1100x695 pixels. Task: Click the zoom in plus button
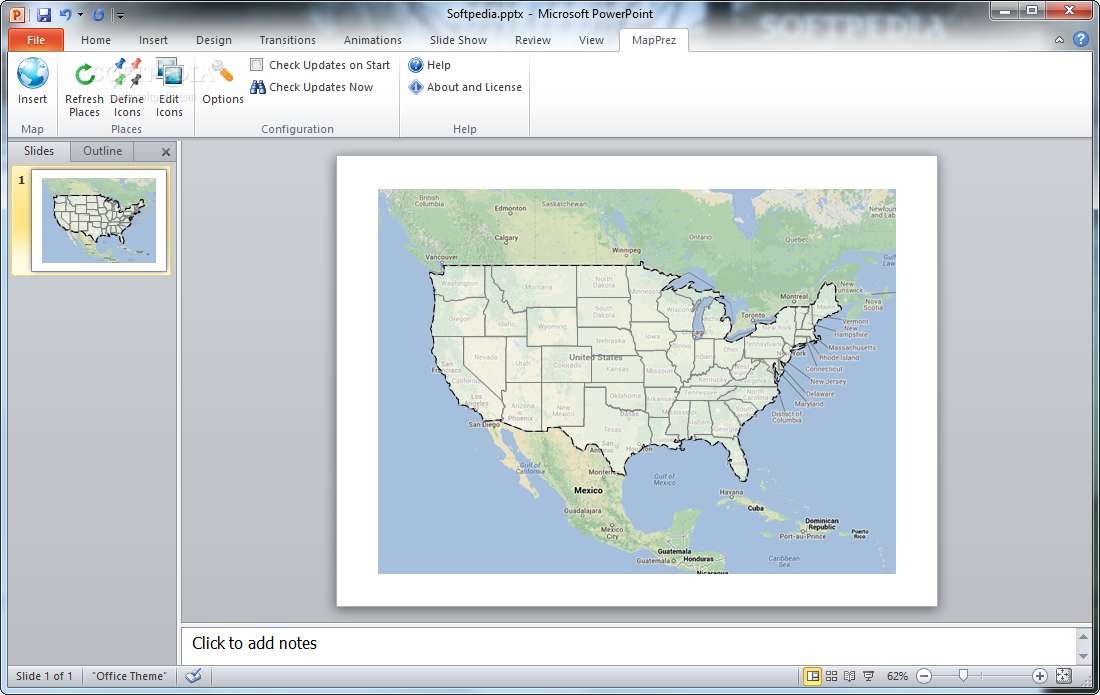(x=1040, y=676)
